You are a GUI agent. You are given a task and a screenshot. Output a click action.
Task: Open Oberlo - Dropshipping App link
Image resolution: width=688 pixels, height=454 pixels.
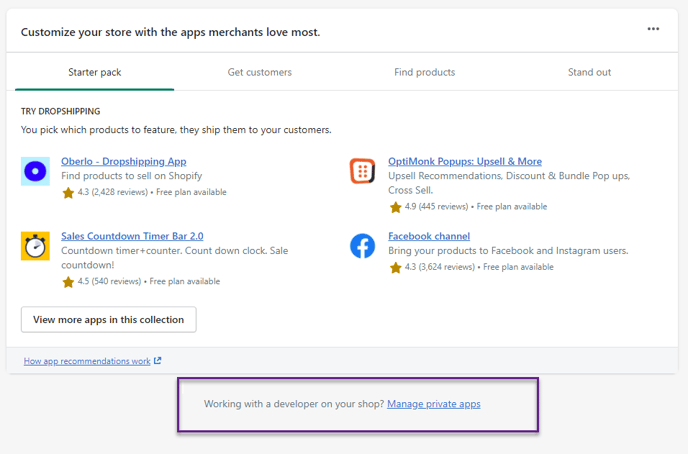point(124,161)
